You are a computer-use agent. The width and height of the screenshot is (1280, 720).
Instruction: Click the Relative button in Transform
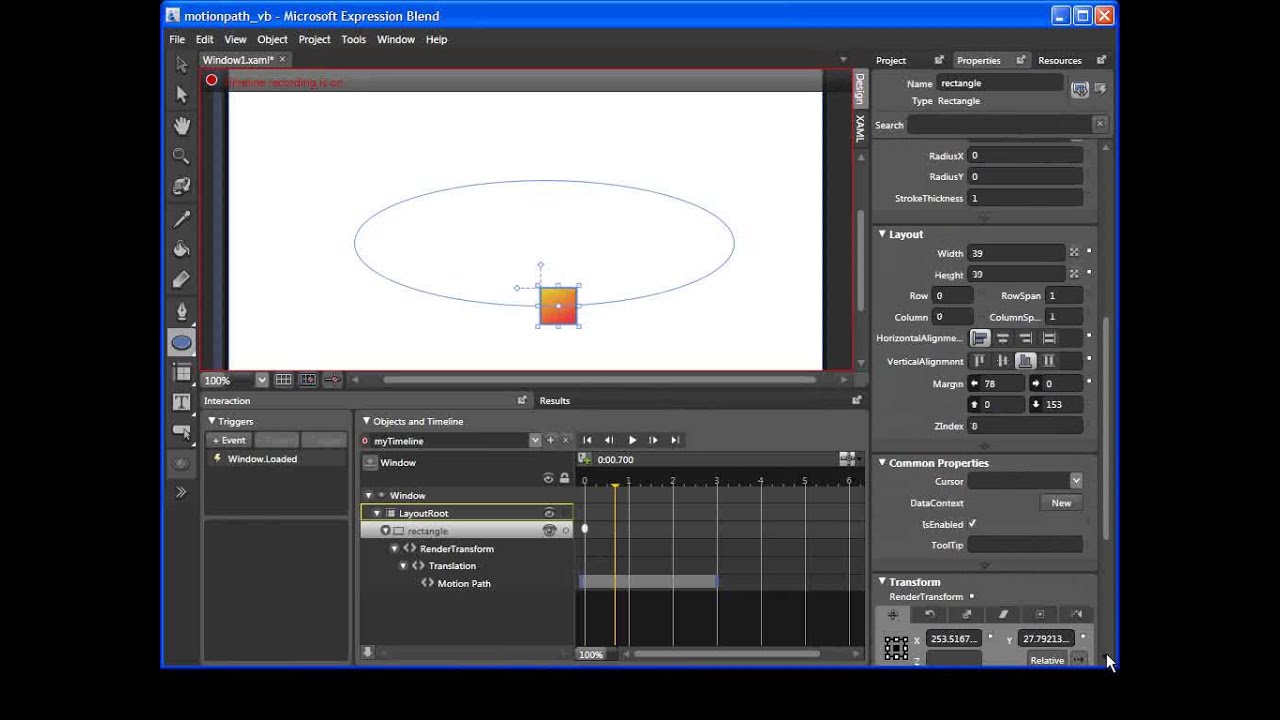click(x=1047, y=660)
